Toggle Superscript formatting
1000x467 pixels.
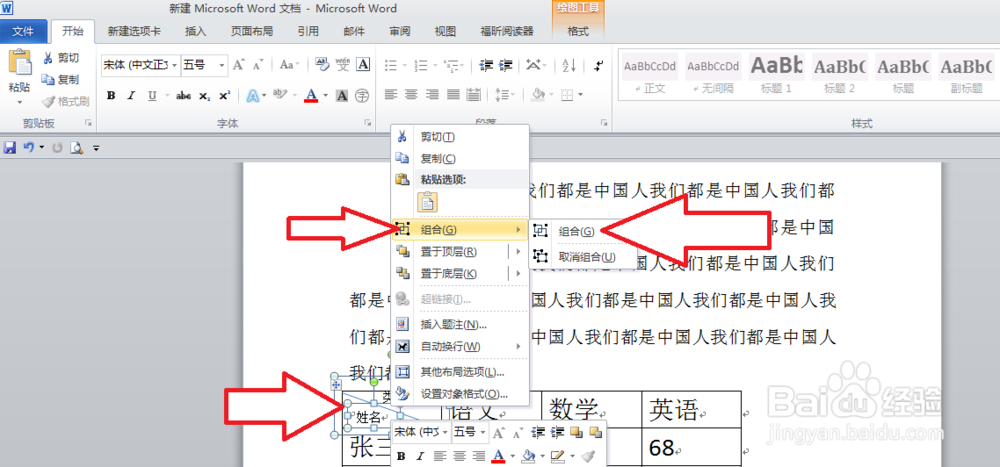pos(224,96)
